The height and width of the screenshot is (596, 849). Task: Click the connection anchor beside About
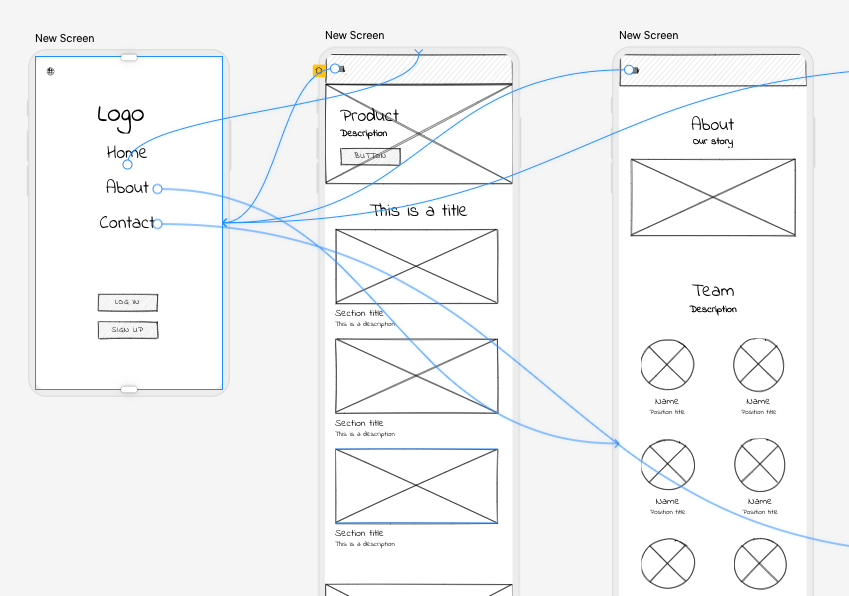pyautogui.click(x=157, y=188)
